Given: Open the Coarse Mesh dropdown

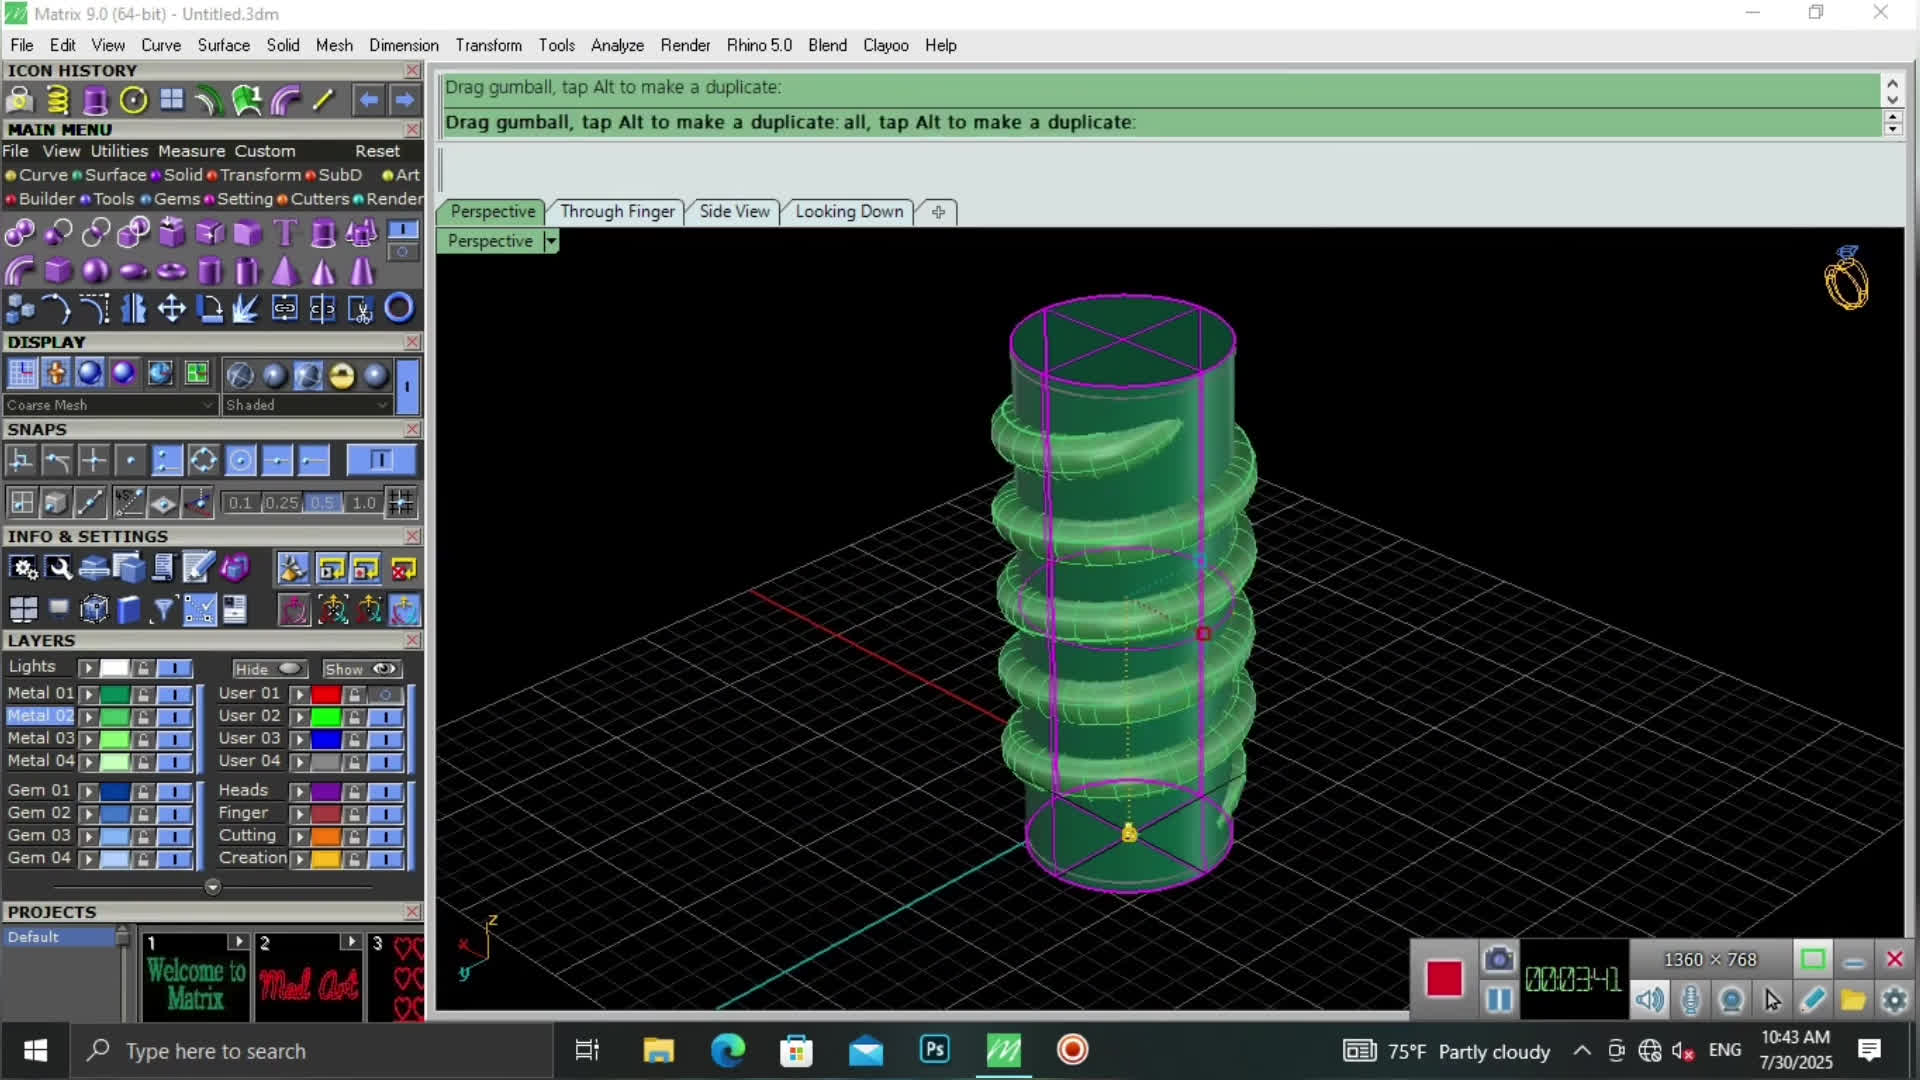Looking at the screenshot, I should (x=110, y=405).
